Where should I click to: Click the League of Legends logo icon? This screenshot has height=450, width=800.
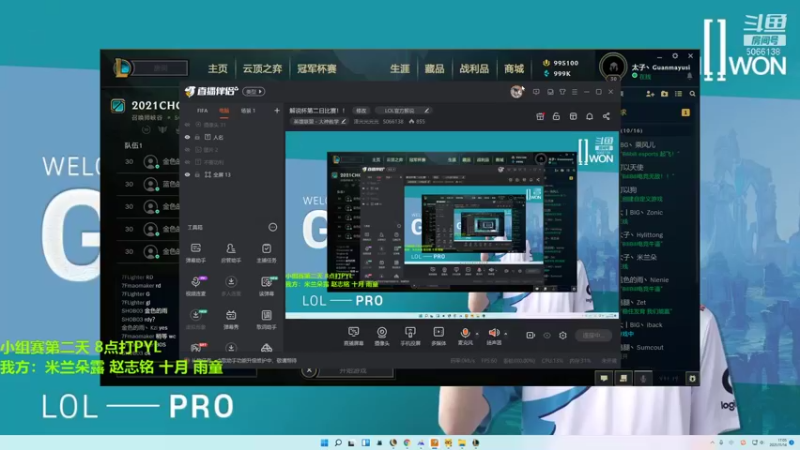tap(122, 68)
